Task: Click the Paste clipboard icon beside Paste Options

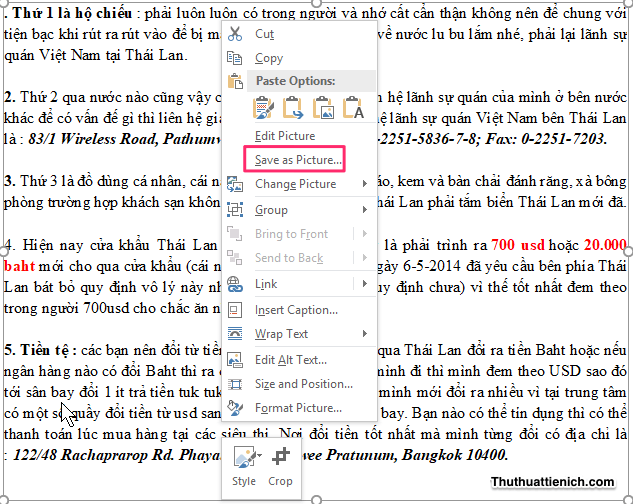Action: (235, 81)
